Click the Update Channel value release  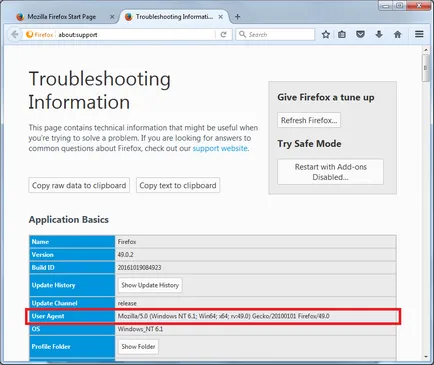[127, 303]
